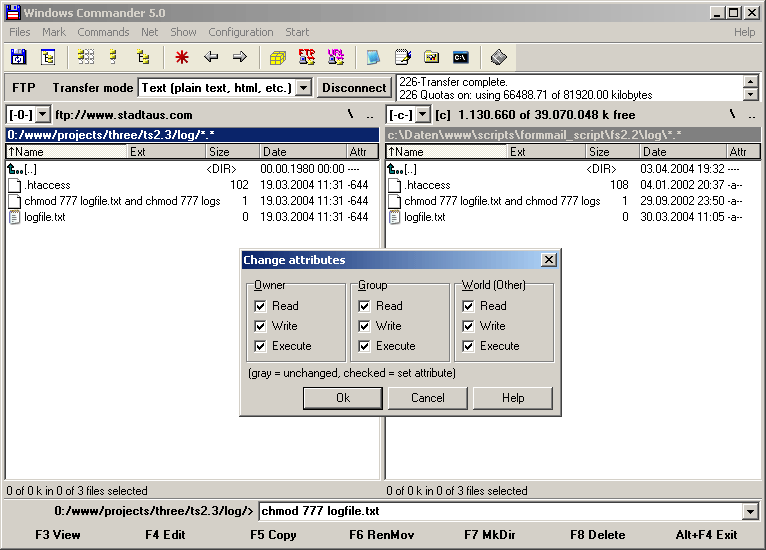The image size is (766, 550).
Task: Open the directory tree toolbar icon
Action: [x=48, y=57]
